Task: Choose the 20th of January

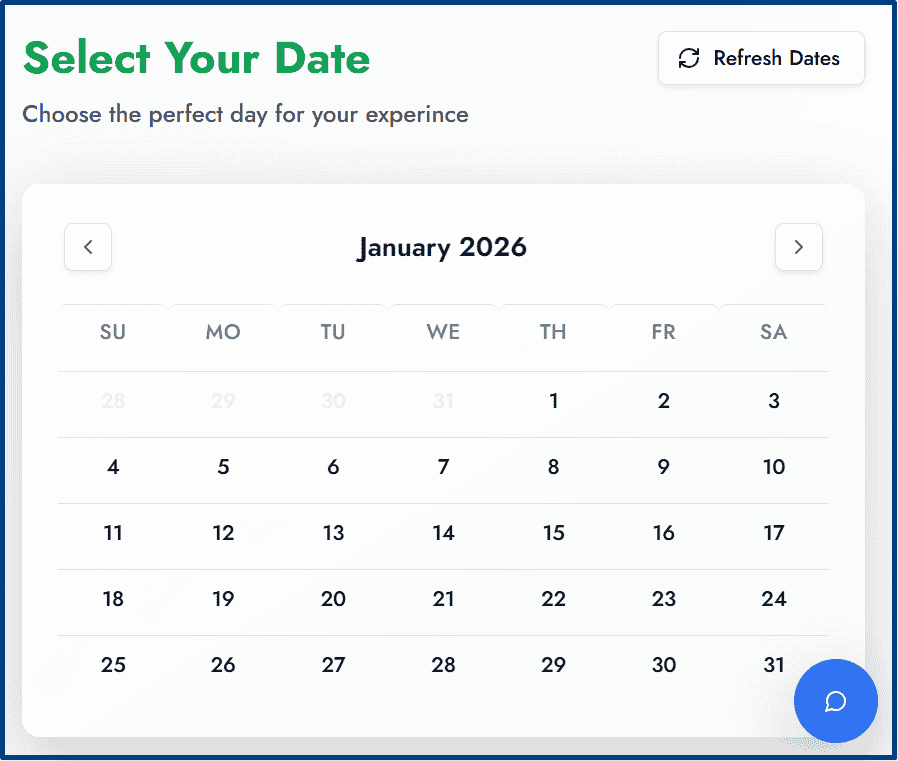Action: point(333,599)
